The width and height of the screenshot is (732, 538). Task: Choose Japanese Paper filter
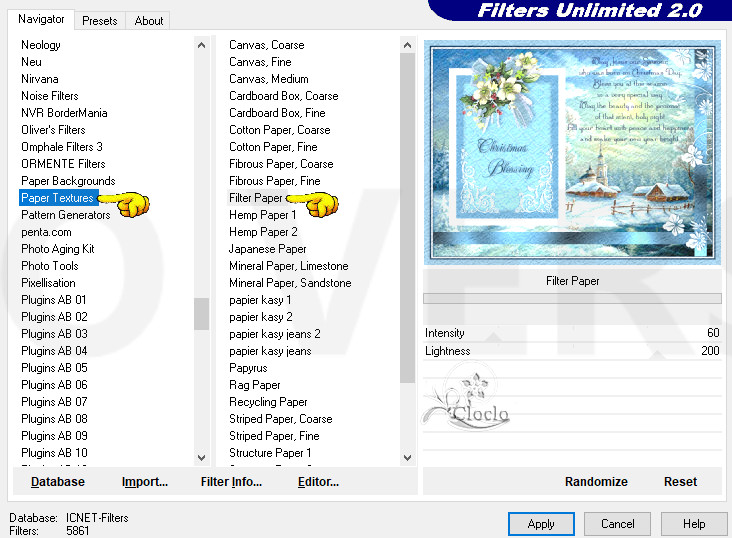[x=267, y=249]
